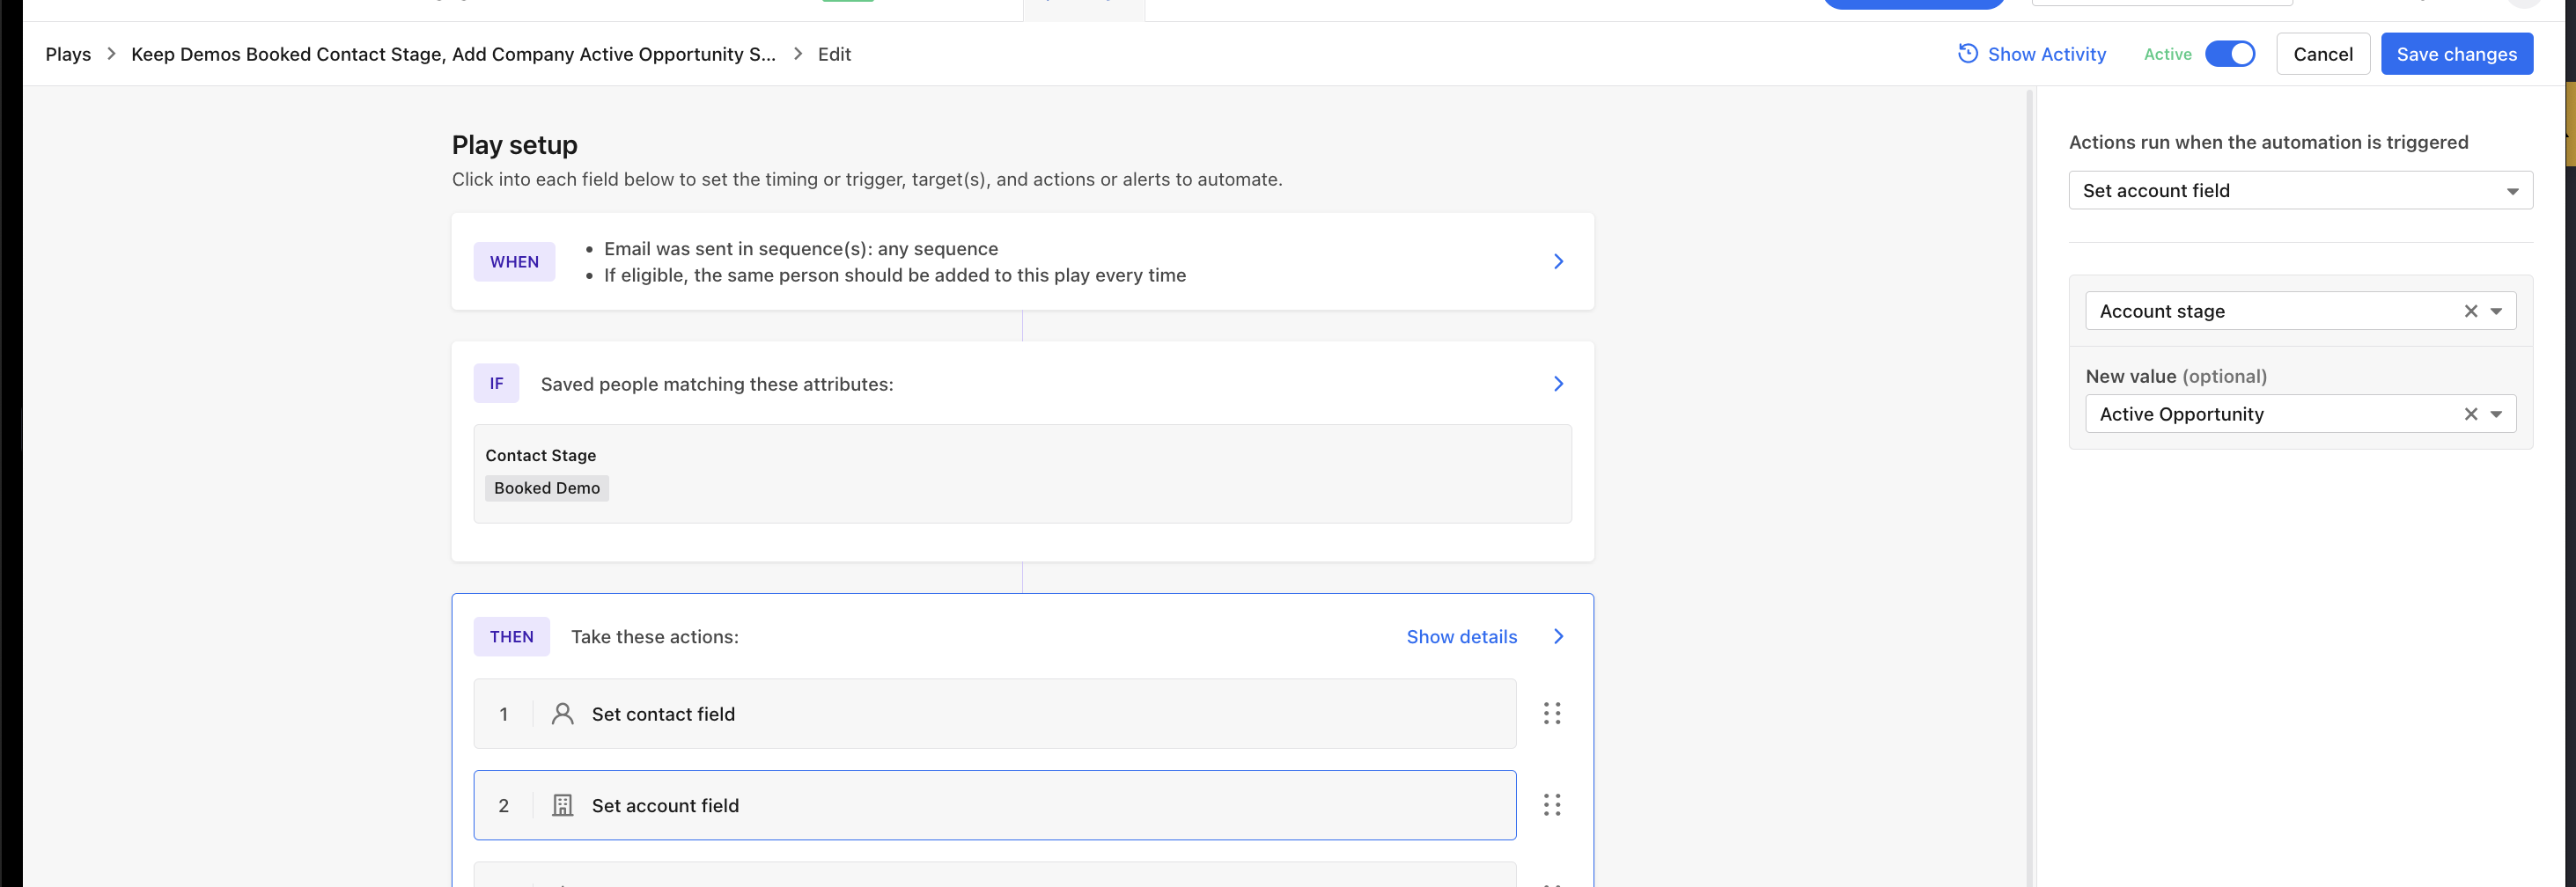This screenshot has width=2576, height=887.
Task: Click the green 'Active' status label
Action: pyautogui.click(x=2167, y=55)
